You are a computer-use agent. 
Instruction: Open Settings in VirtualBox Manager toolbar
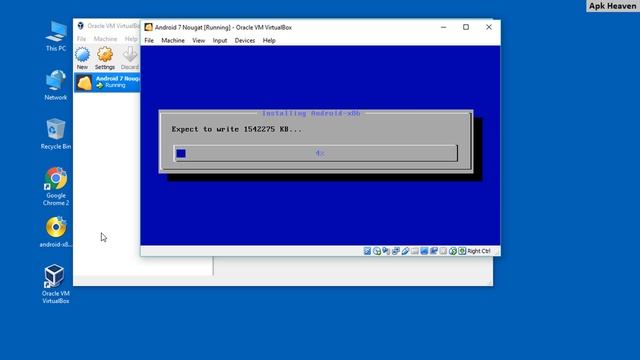click(105, 58)
